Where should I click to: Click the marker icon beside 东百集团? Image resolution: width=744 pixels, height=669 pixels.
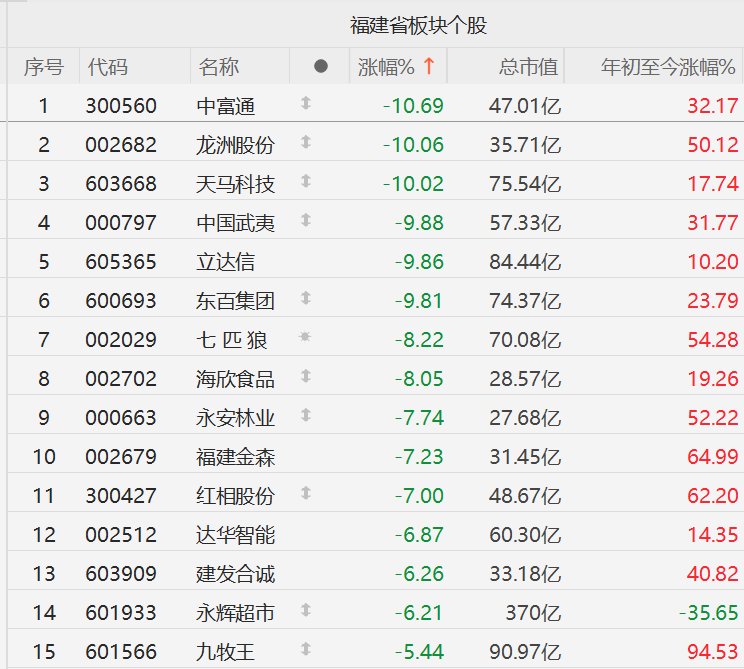[306, 298]
